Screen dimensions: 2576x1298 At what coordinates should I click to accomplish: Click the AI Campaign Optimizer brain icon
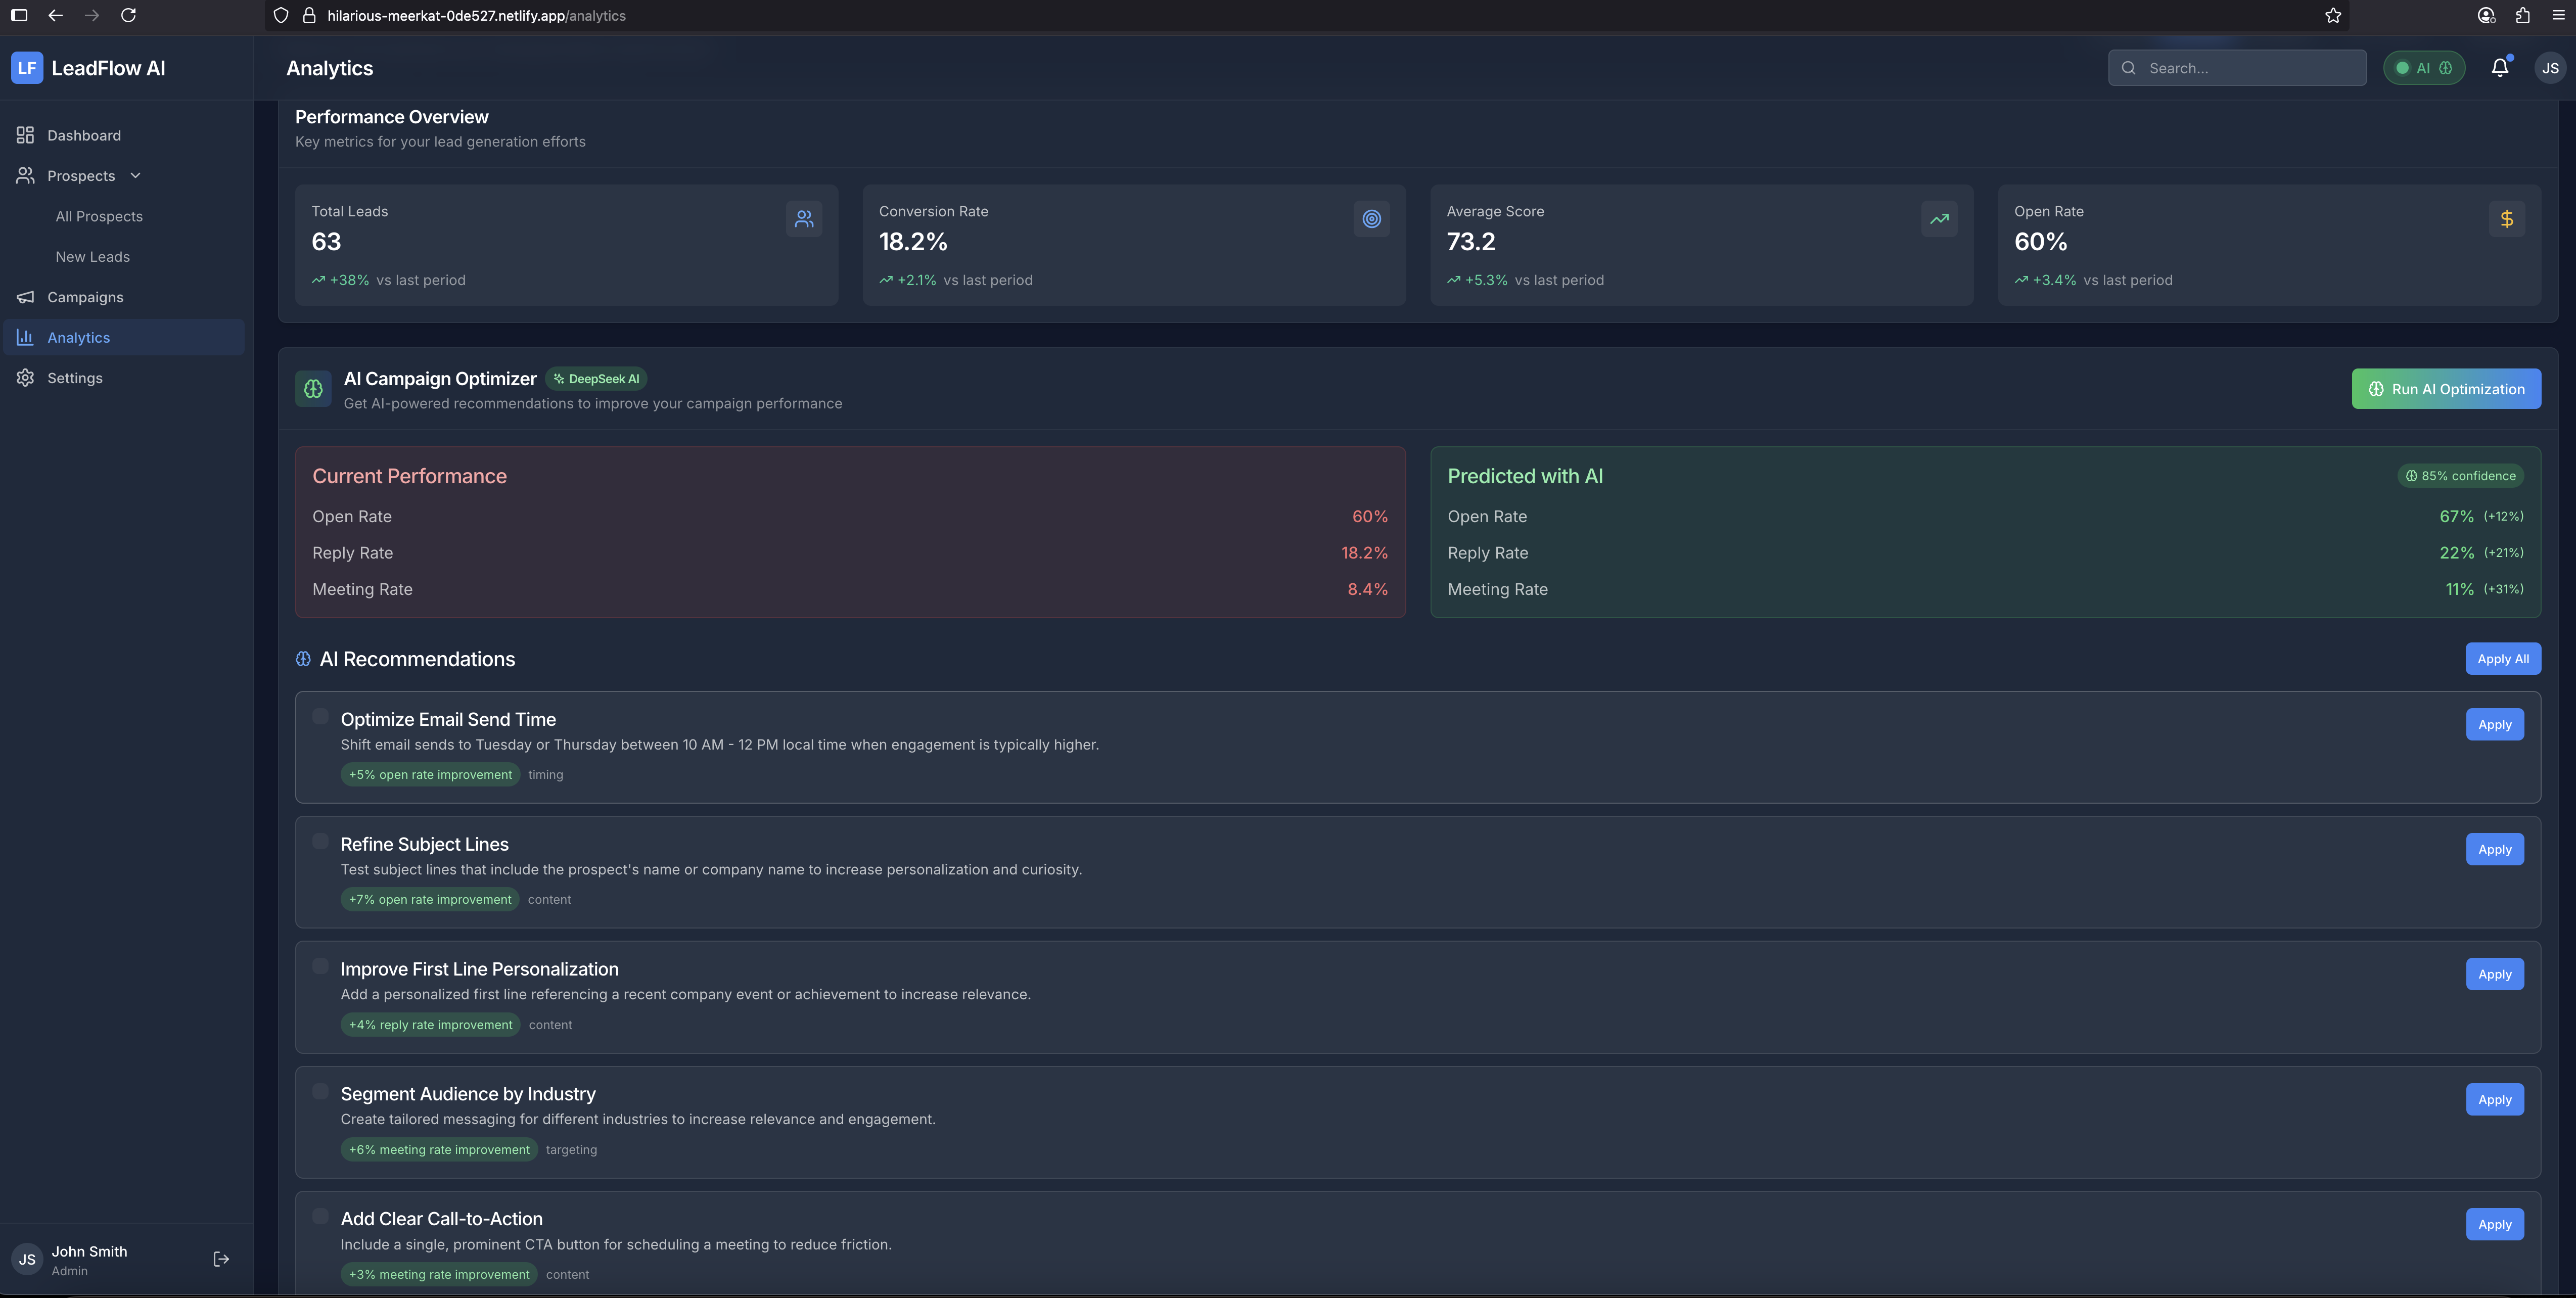(x=313, y=389)
